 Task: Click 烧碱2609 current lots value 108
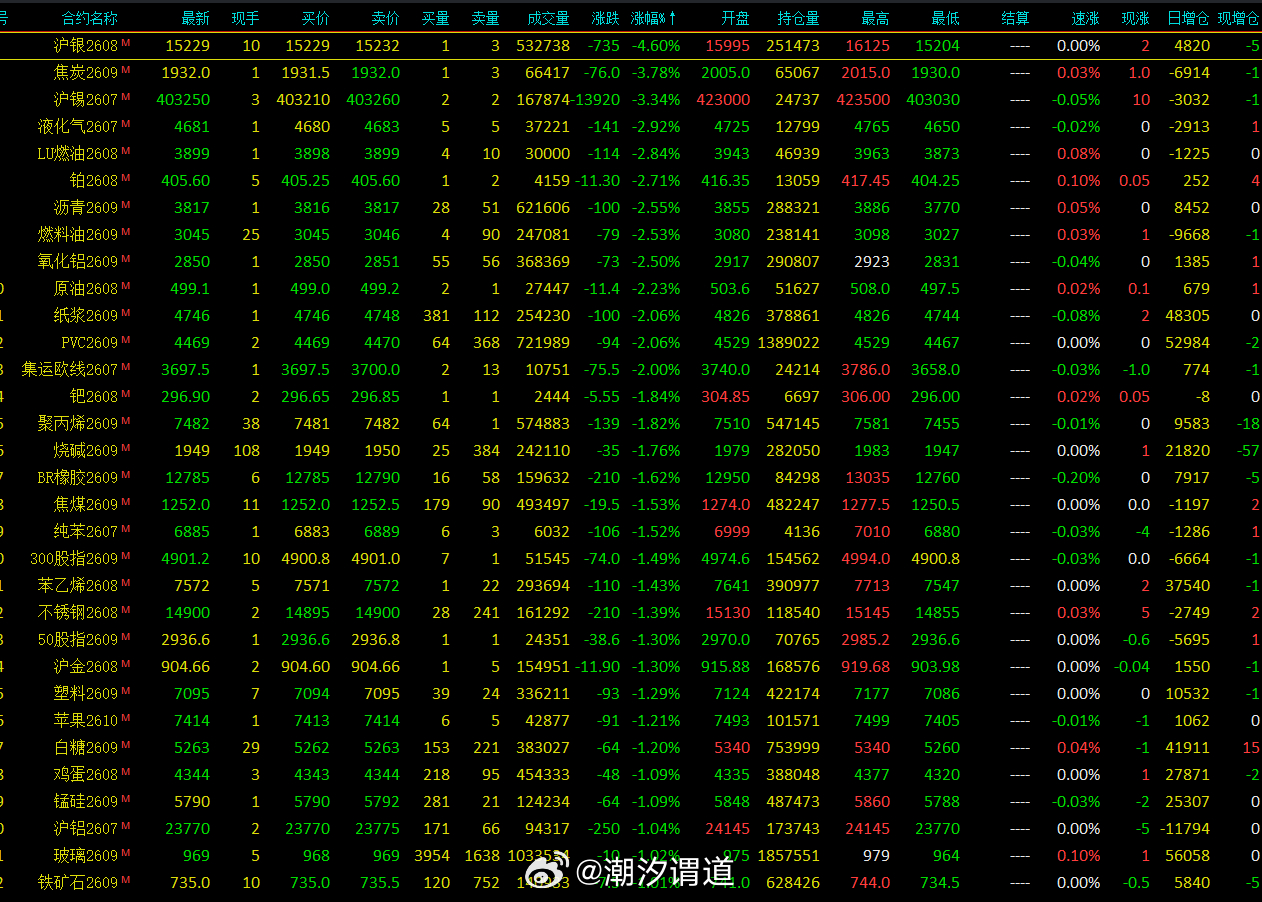click(247, 450)
